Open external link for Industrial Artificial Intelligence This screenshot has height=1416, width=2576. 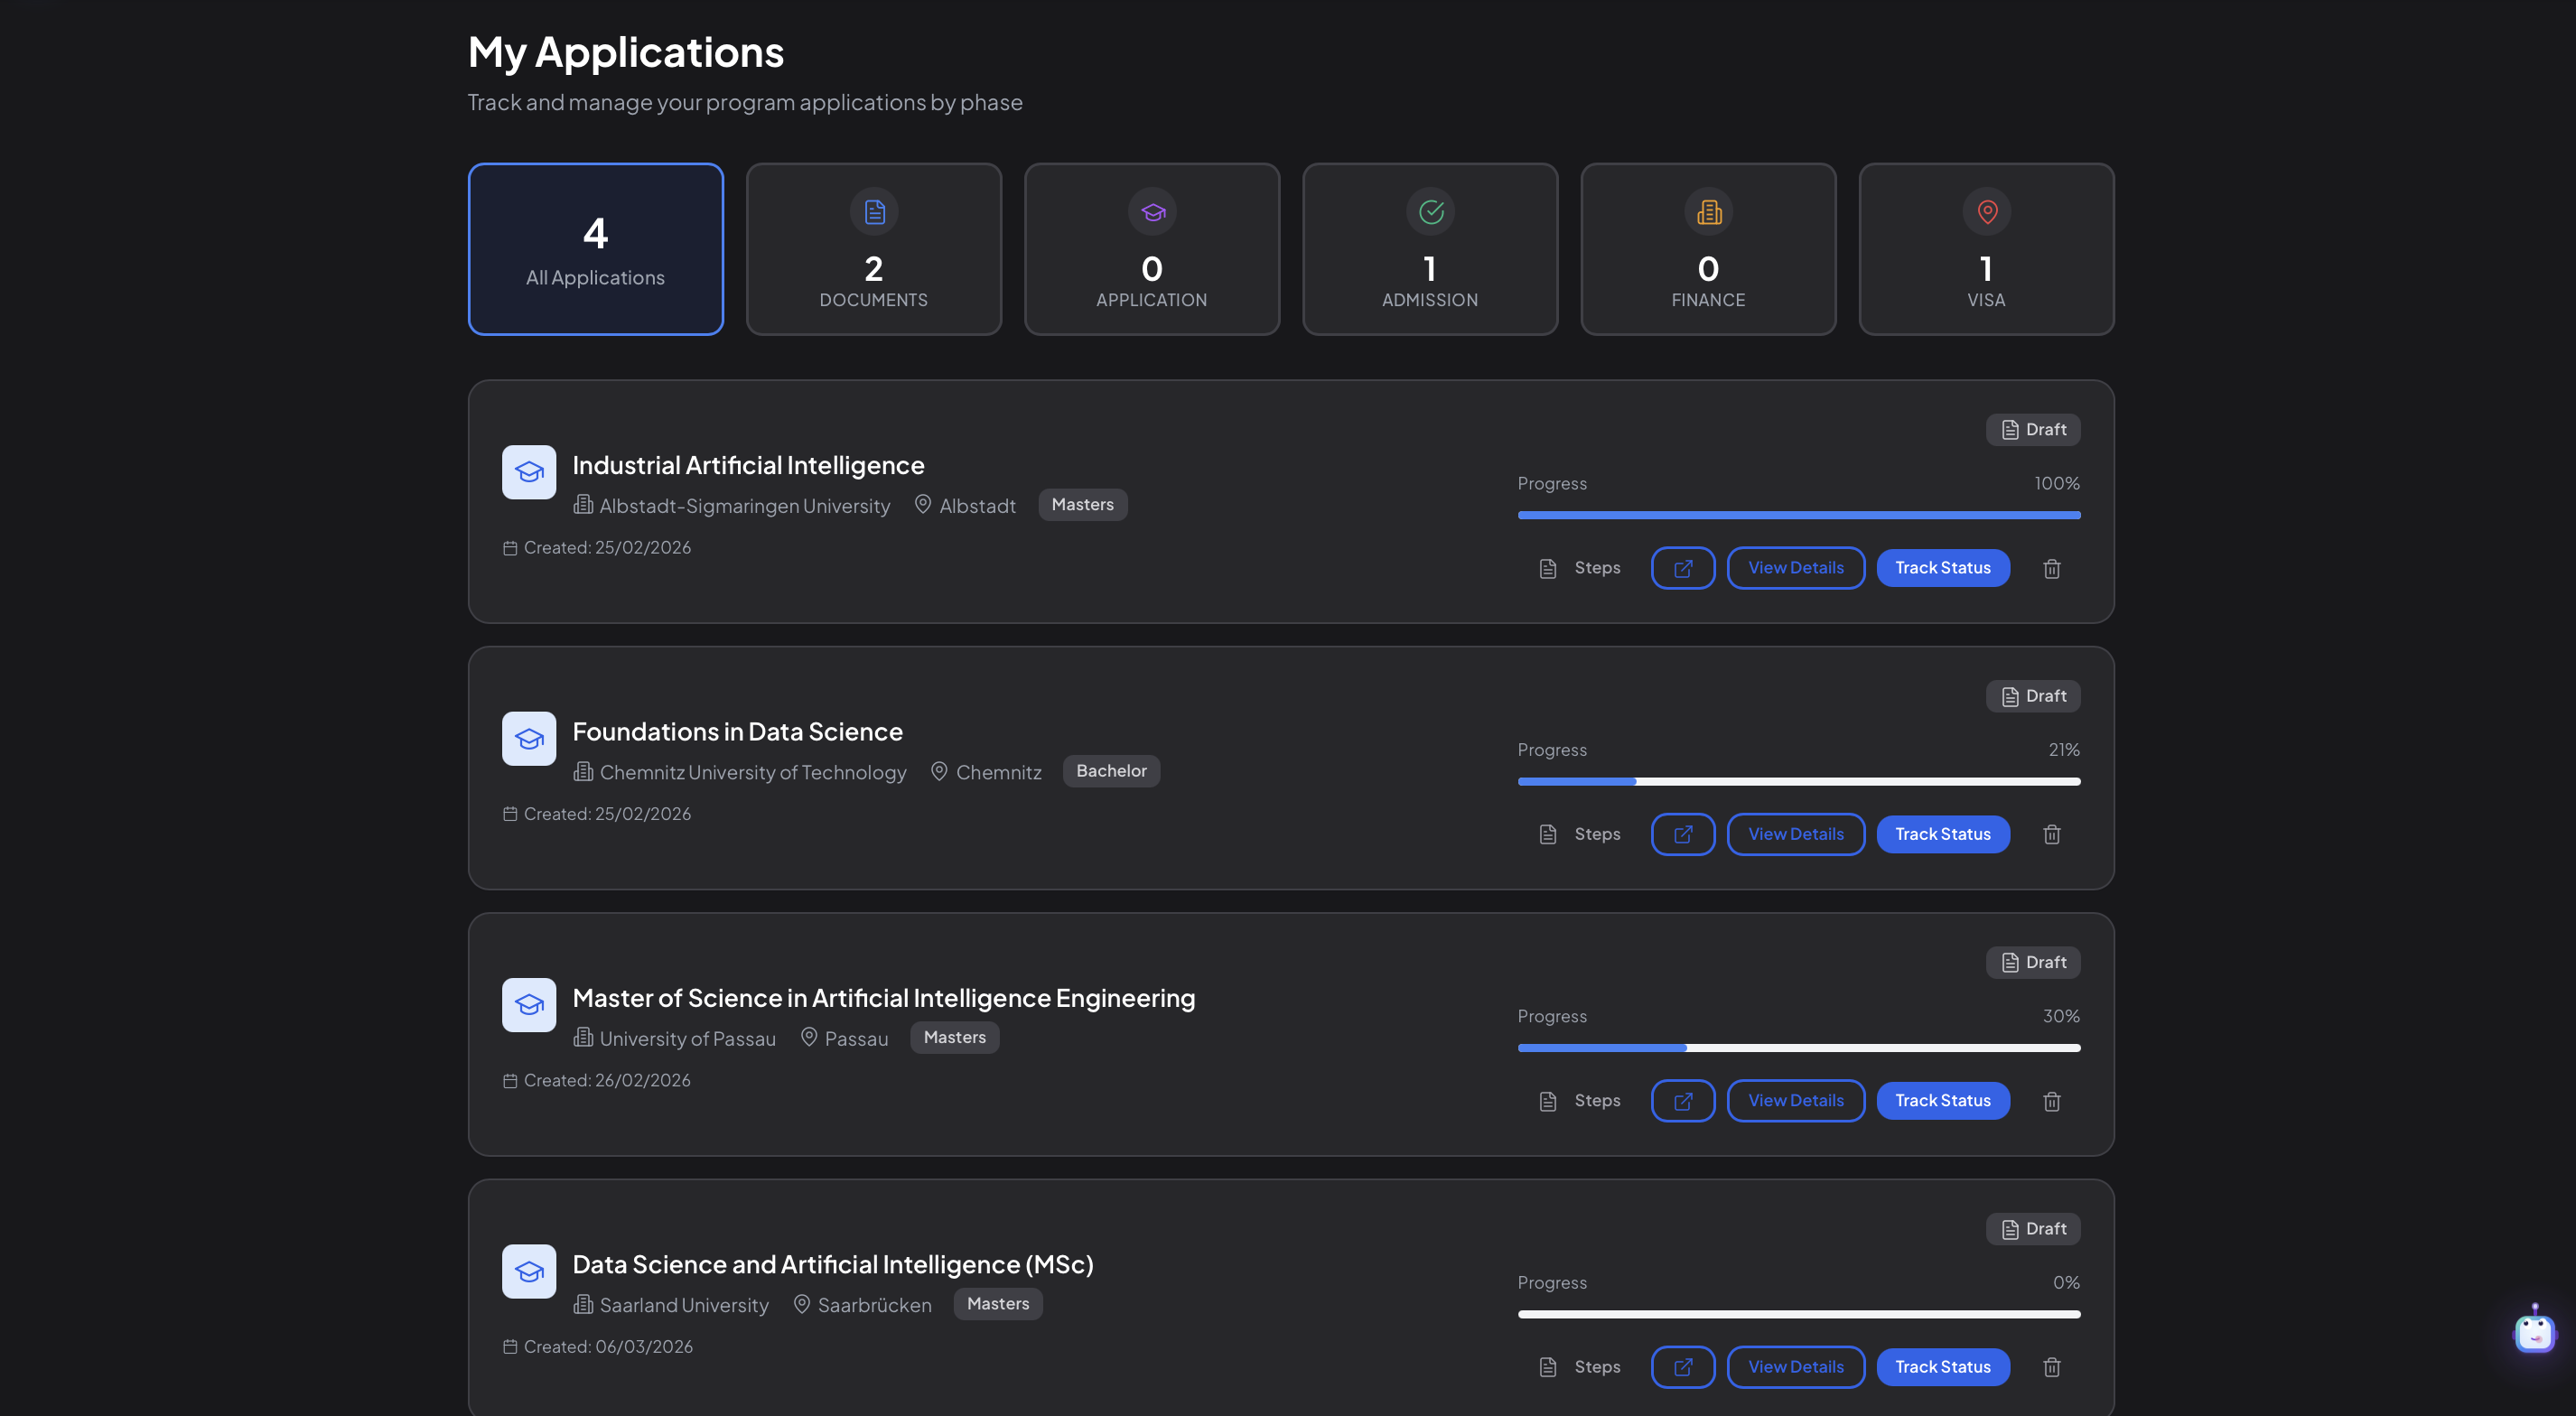click(x=1683, y=568)
